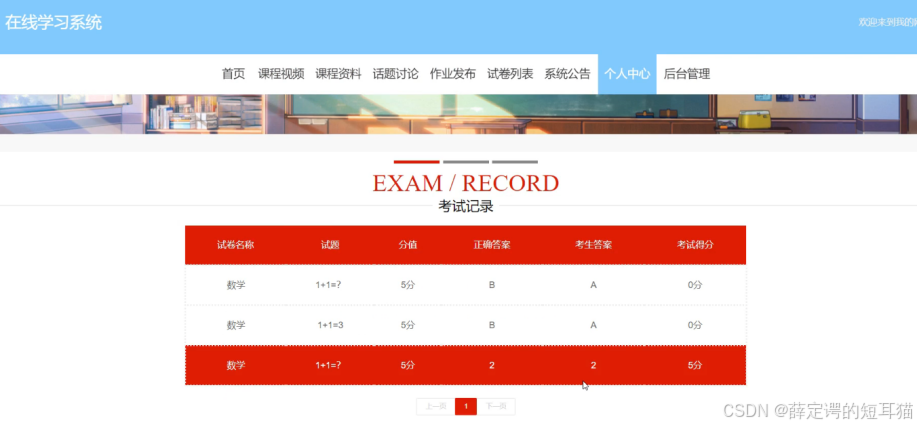
Task: Click correct answer B in the 1+1=3 row
Action: click(x=492, y=325)
